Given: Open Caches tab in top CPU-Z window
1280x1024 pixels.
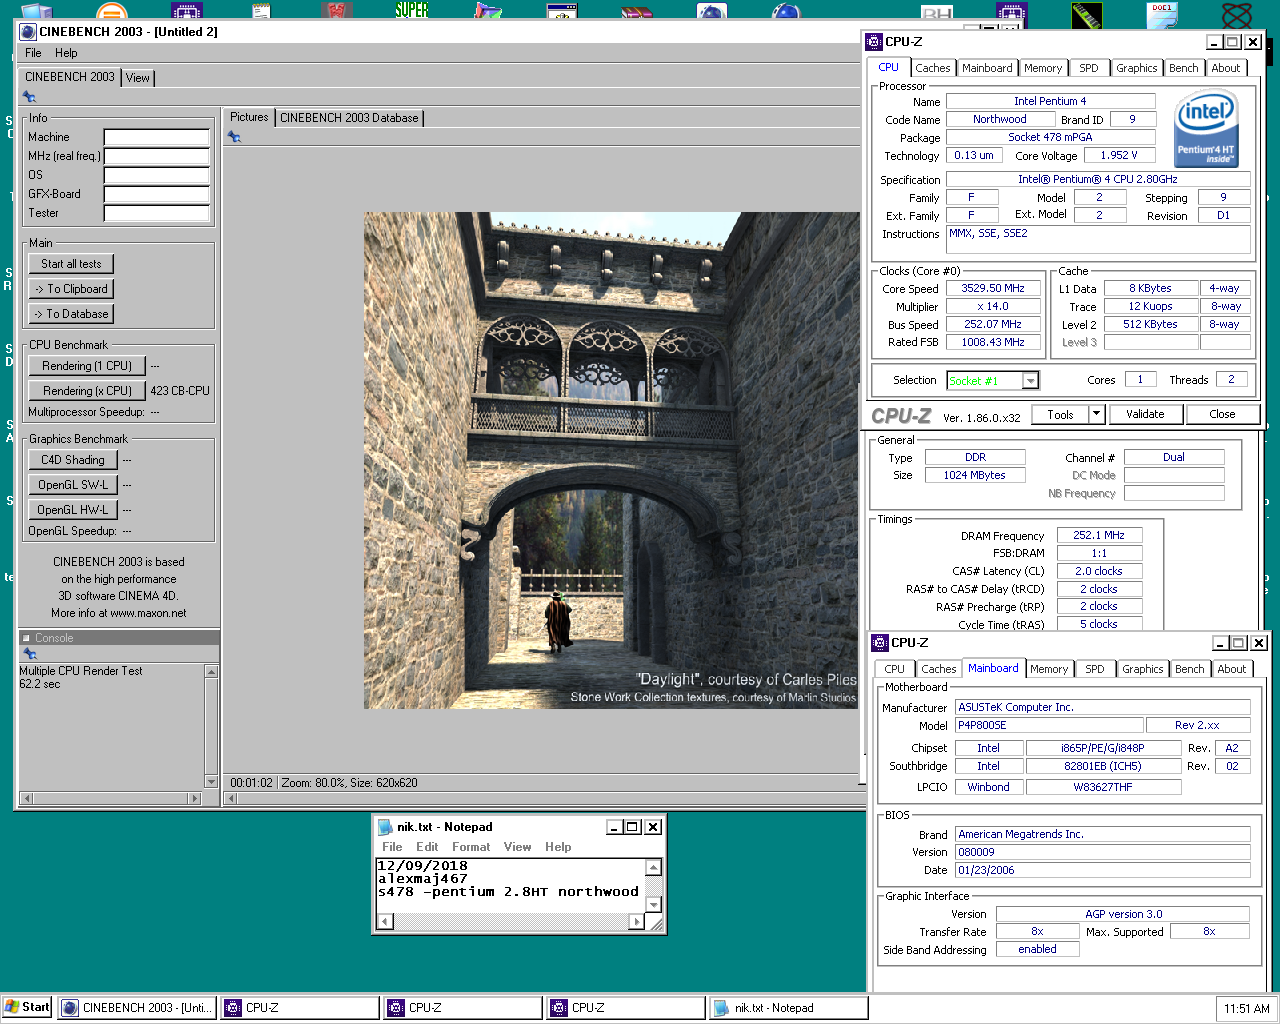Looking at the screenshot, I should click(933, 68).
